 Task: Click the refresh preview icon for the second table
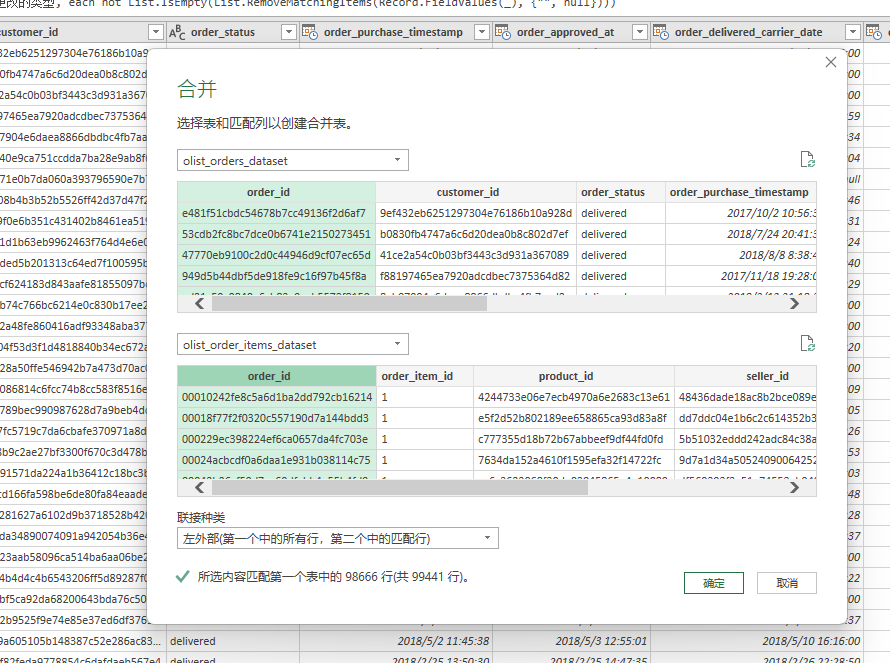[807, 343]
